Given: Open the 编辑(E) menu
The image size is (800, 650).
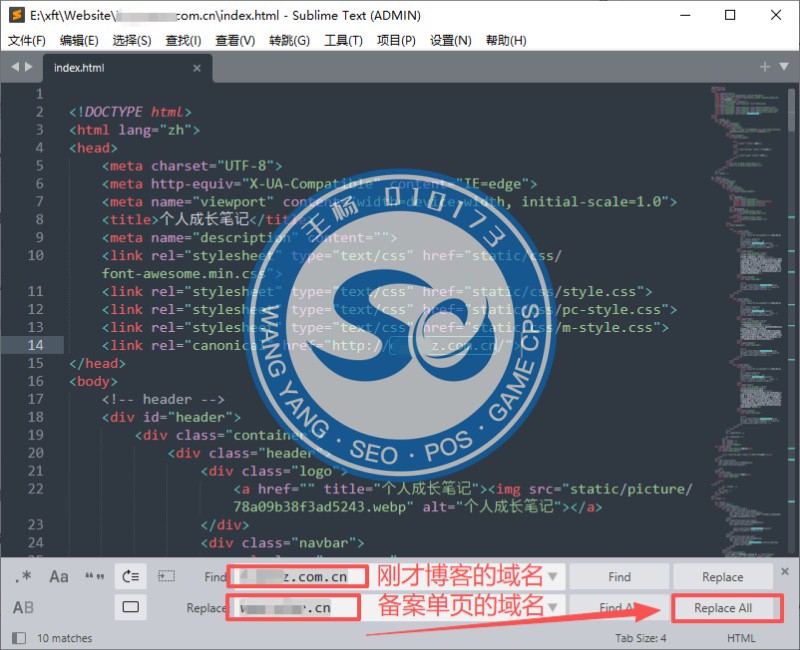Looking at the screenshot, I should coord(79,40).
